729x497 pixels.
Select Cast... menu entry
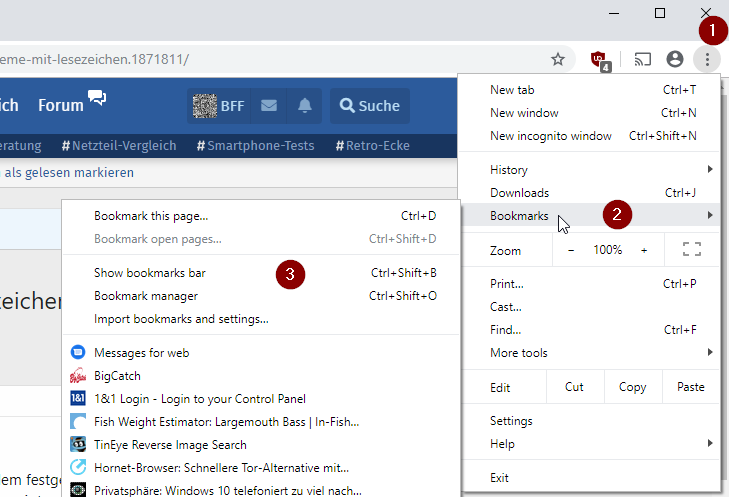coord(590,307)
